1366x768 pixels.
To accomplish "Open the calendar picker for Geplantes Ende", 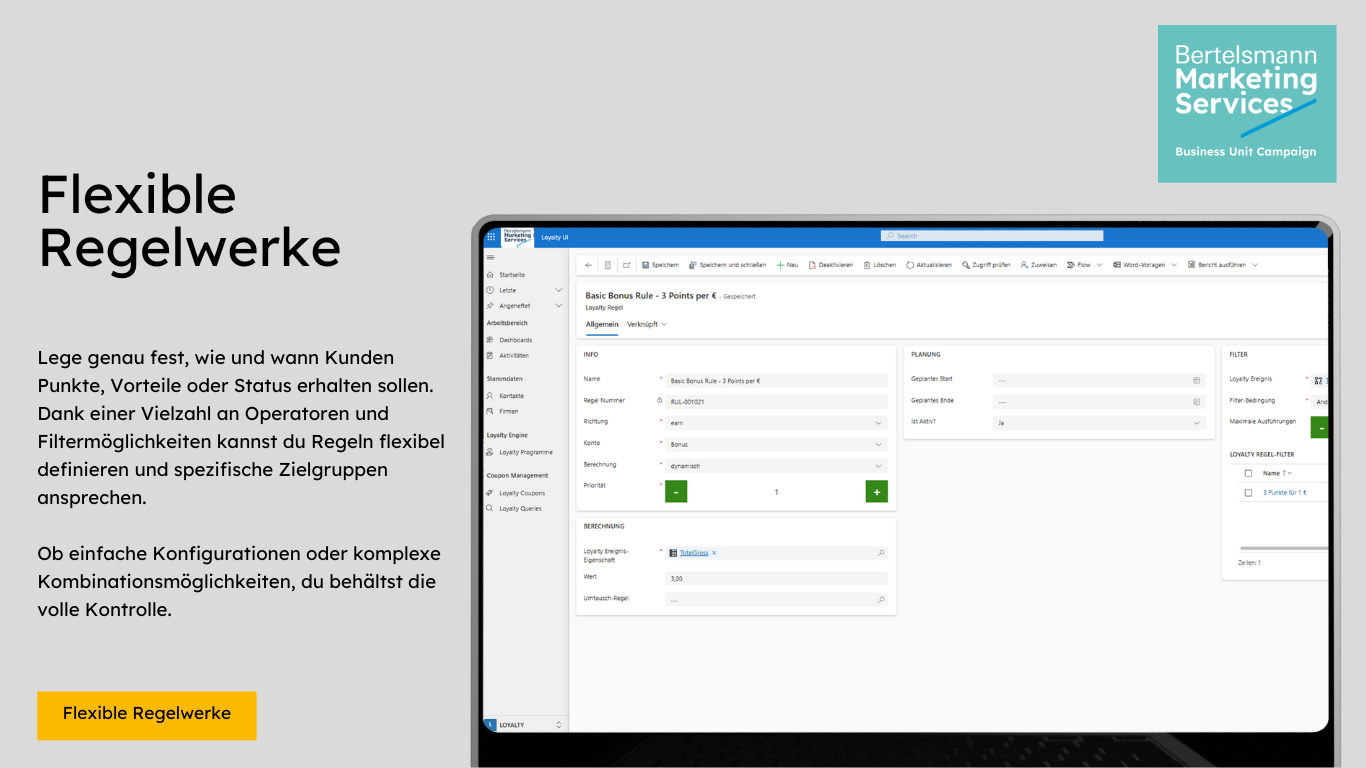I will tap(1196, 402).
